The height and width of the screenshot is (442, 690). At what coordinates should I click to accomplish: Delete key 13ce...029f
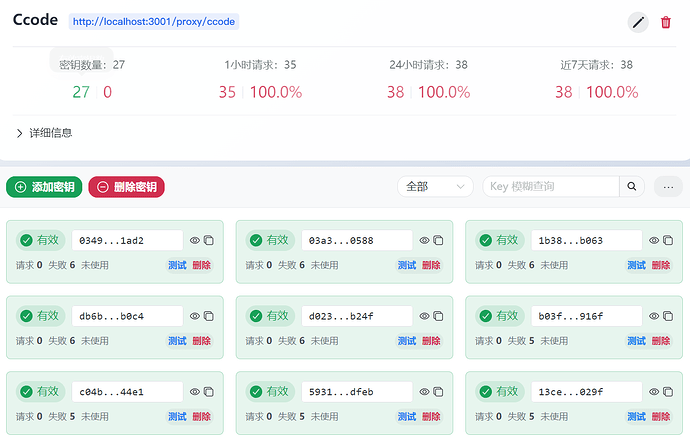coord(661,416)
